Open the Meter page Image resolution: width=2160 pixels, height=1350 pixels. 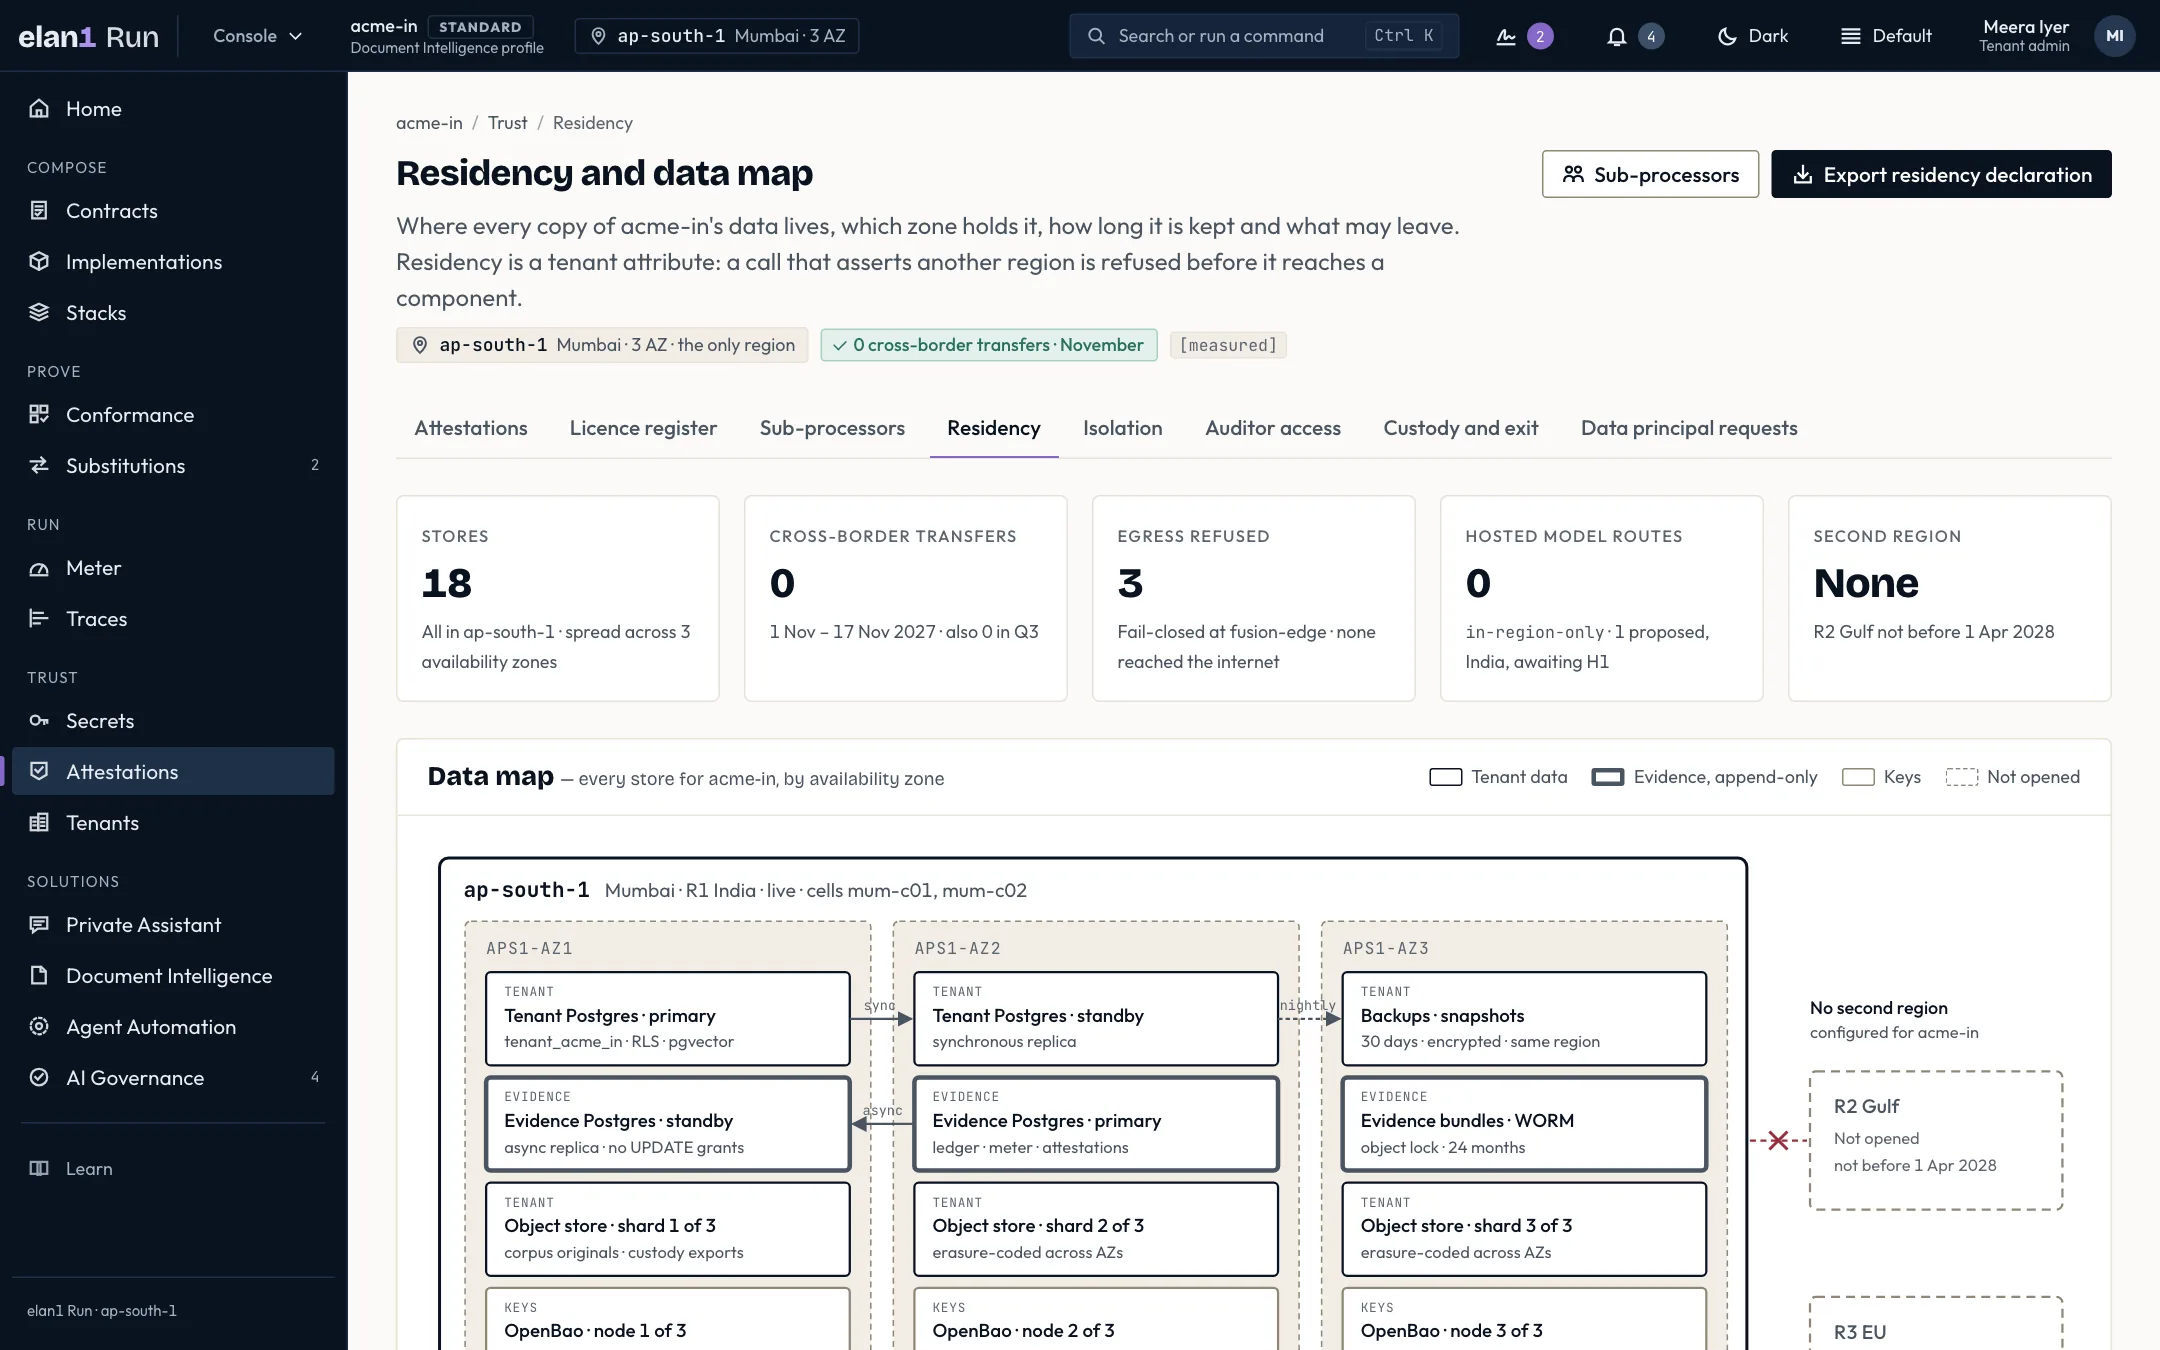click(x=173, y=568)
